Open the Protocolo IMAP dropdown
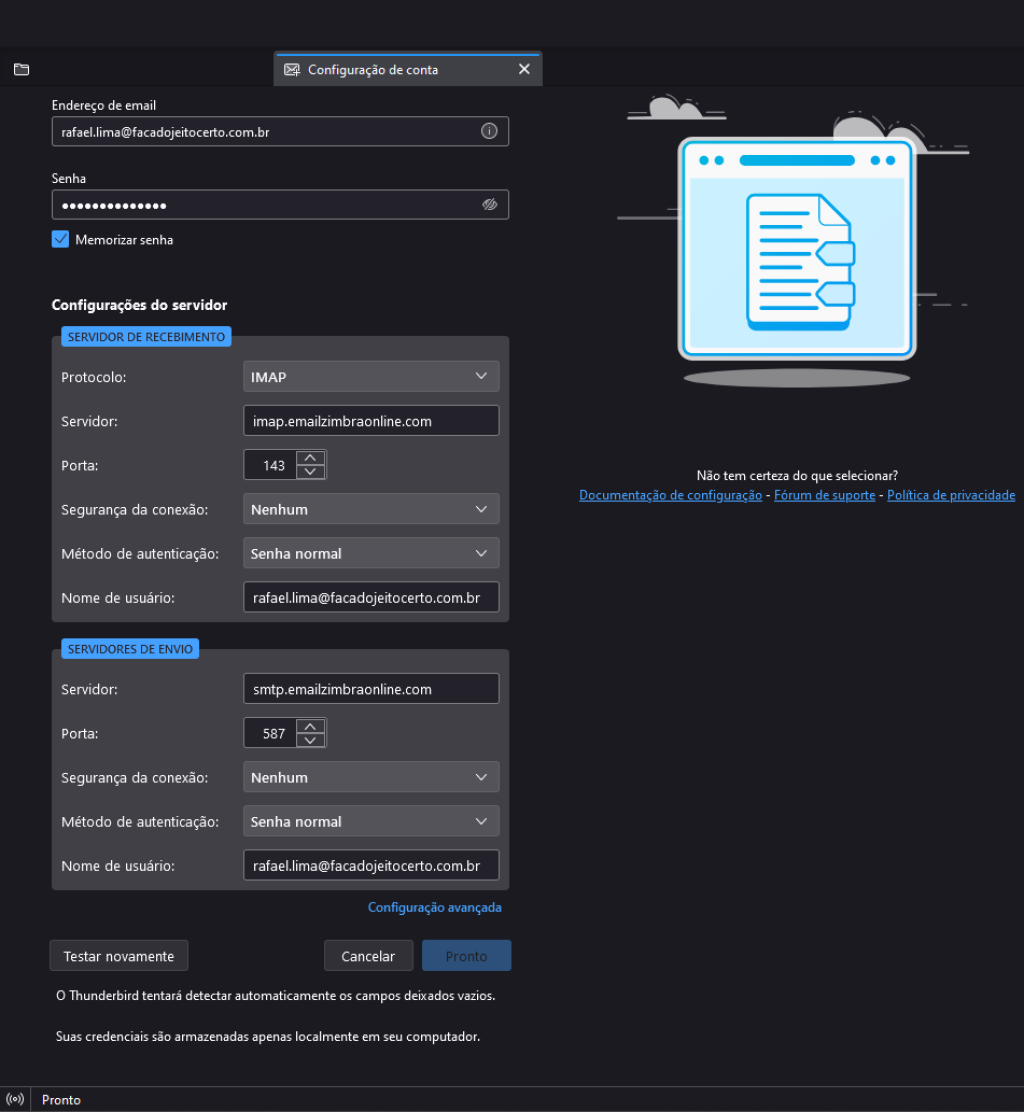This screenshot has height=1112, width=1024. (x=371, y=377)
